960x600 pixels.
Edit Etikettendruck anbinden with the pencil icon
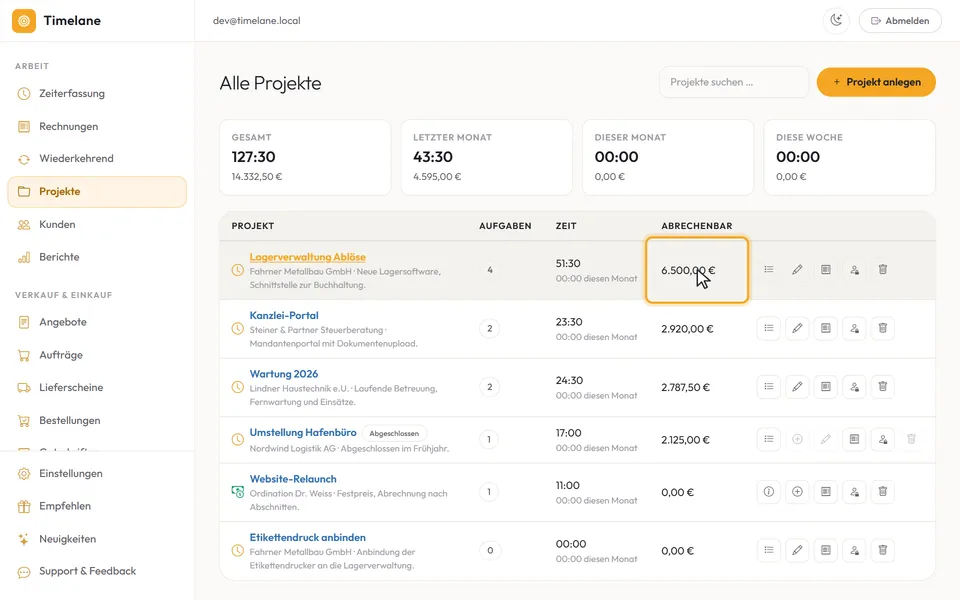coord(797,550)
